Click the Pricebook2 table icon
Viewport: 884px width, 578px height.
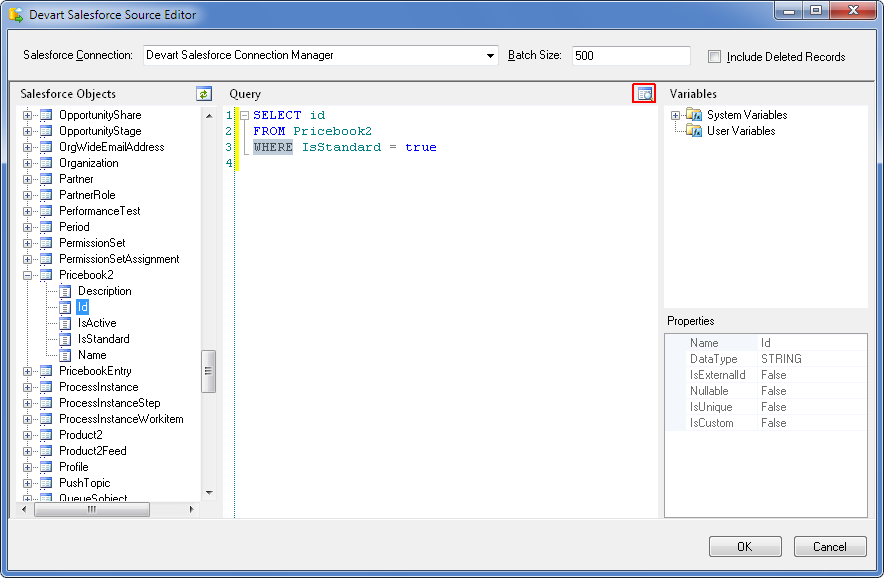point(46,275)
